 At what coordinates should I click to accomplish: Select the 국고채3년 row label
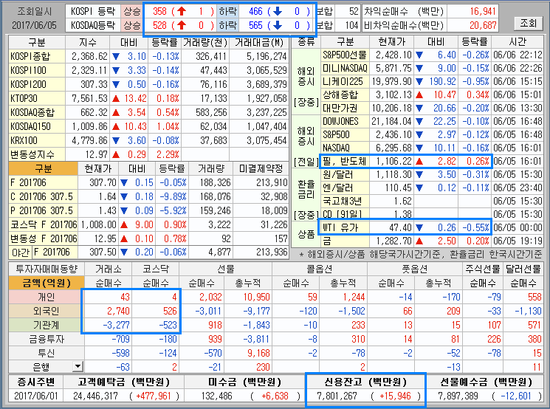(345, 201)
